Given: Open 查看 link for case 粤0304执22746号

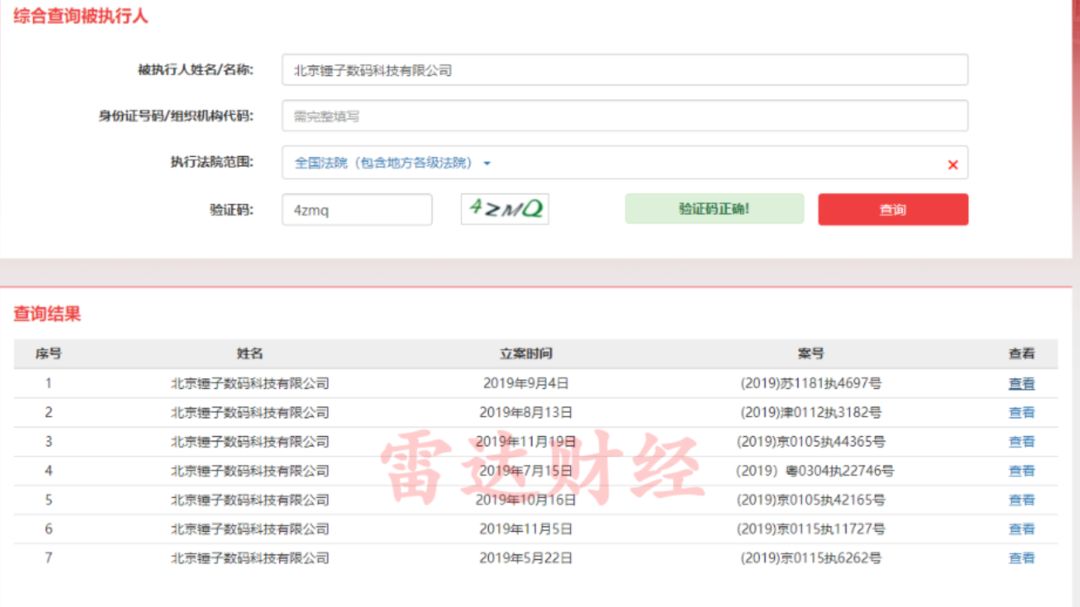Looking at the screenshot, I should [1021, 471].
